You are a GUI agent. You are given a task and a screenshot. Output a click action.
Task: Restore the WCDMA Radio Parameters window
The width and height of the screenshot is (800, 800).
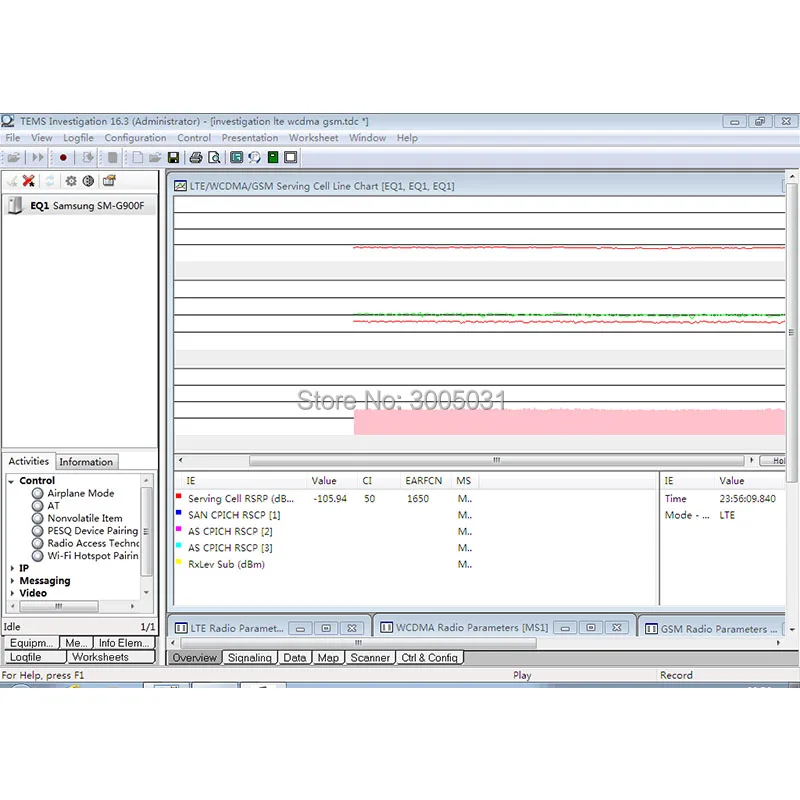pyautogui.click(x=591, y=628)
